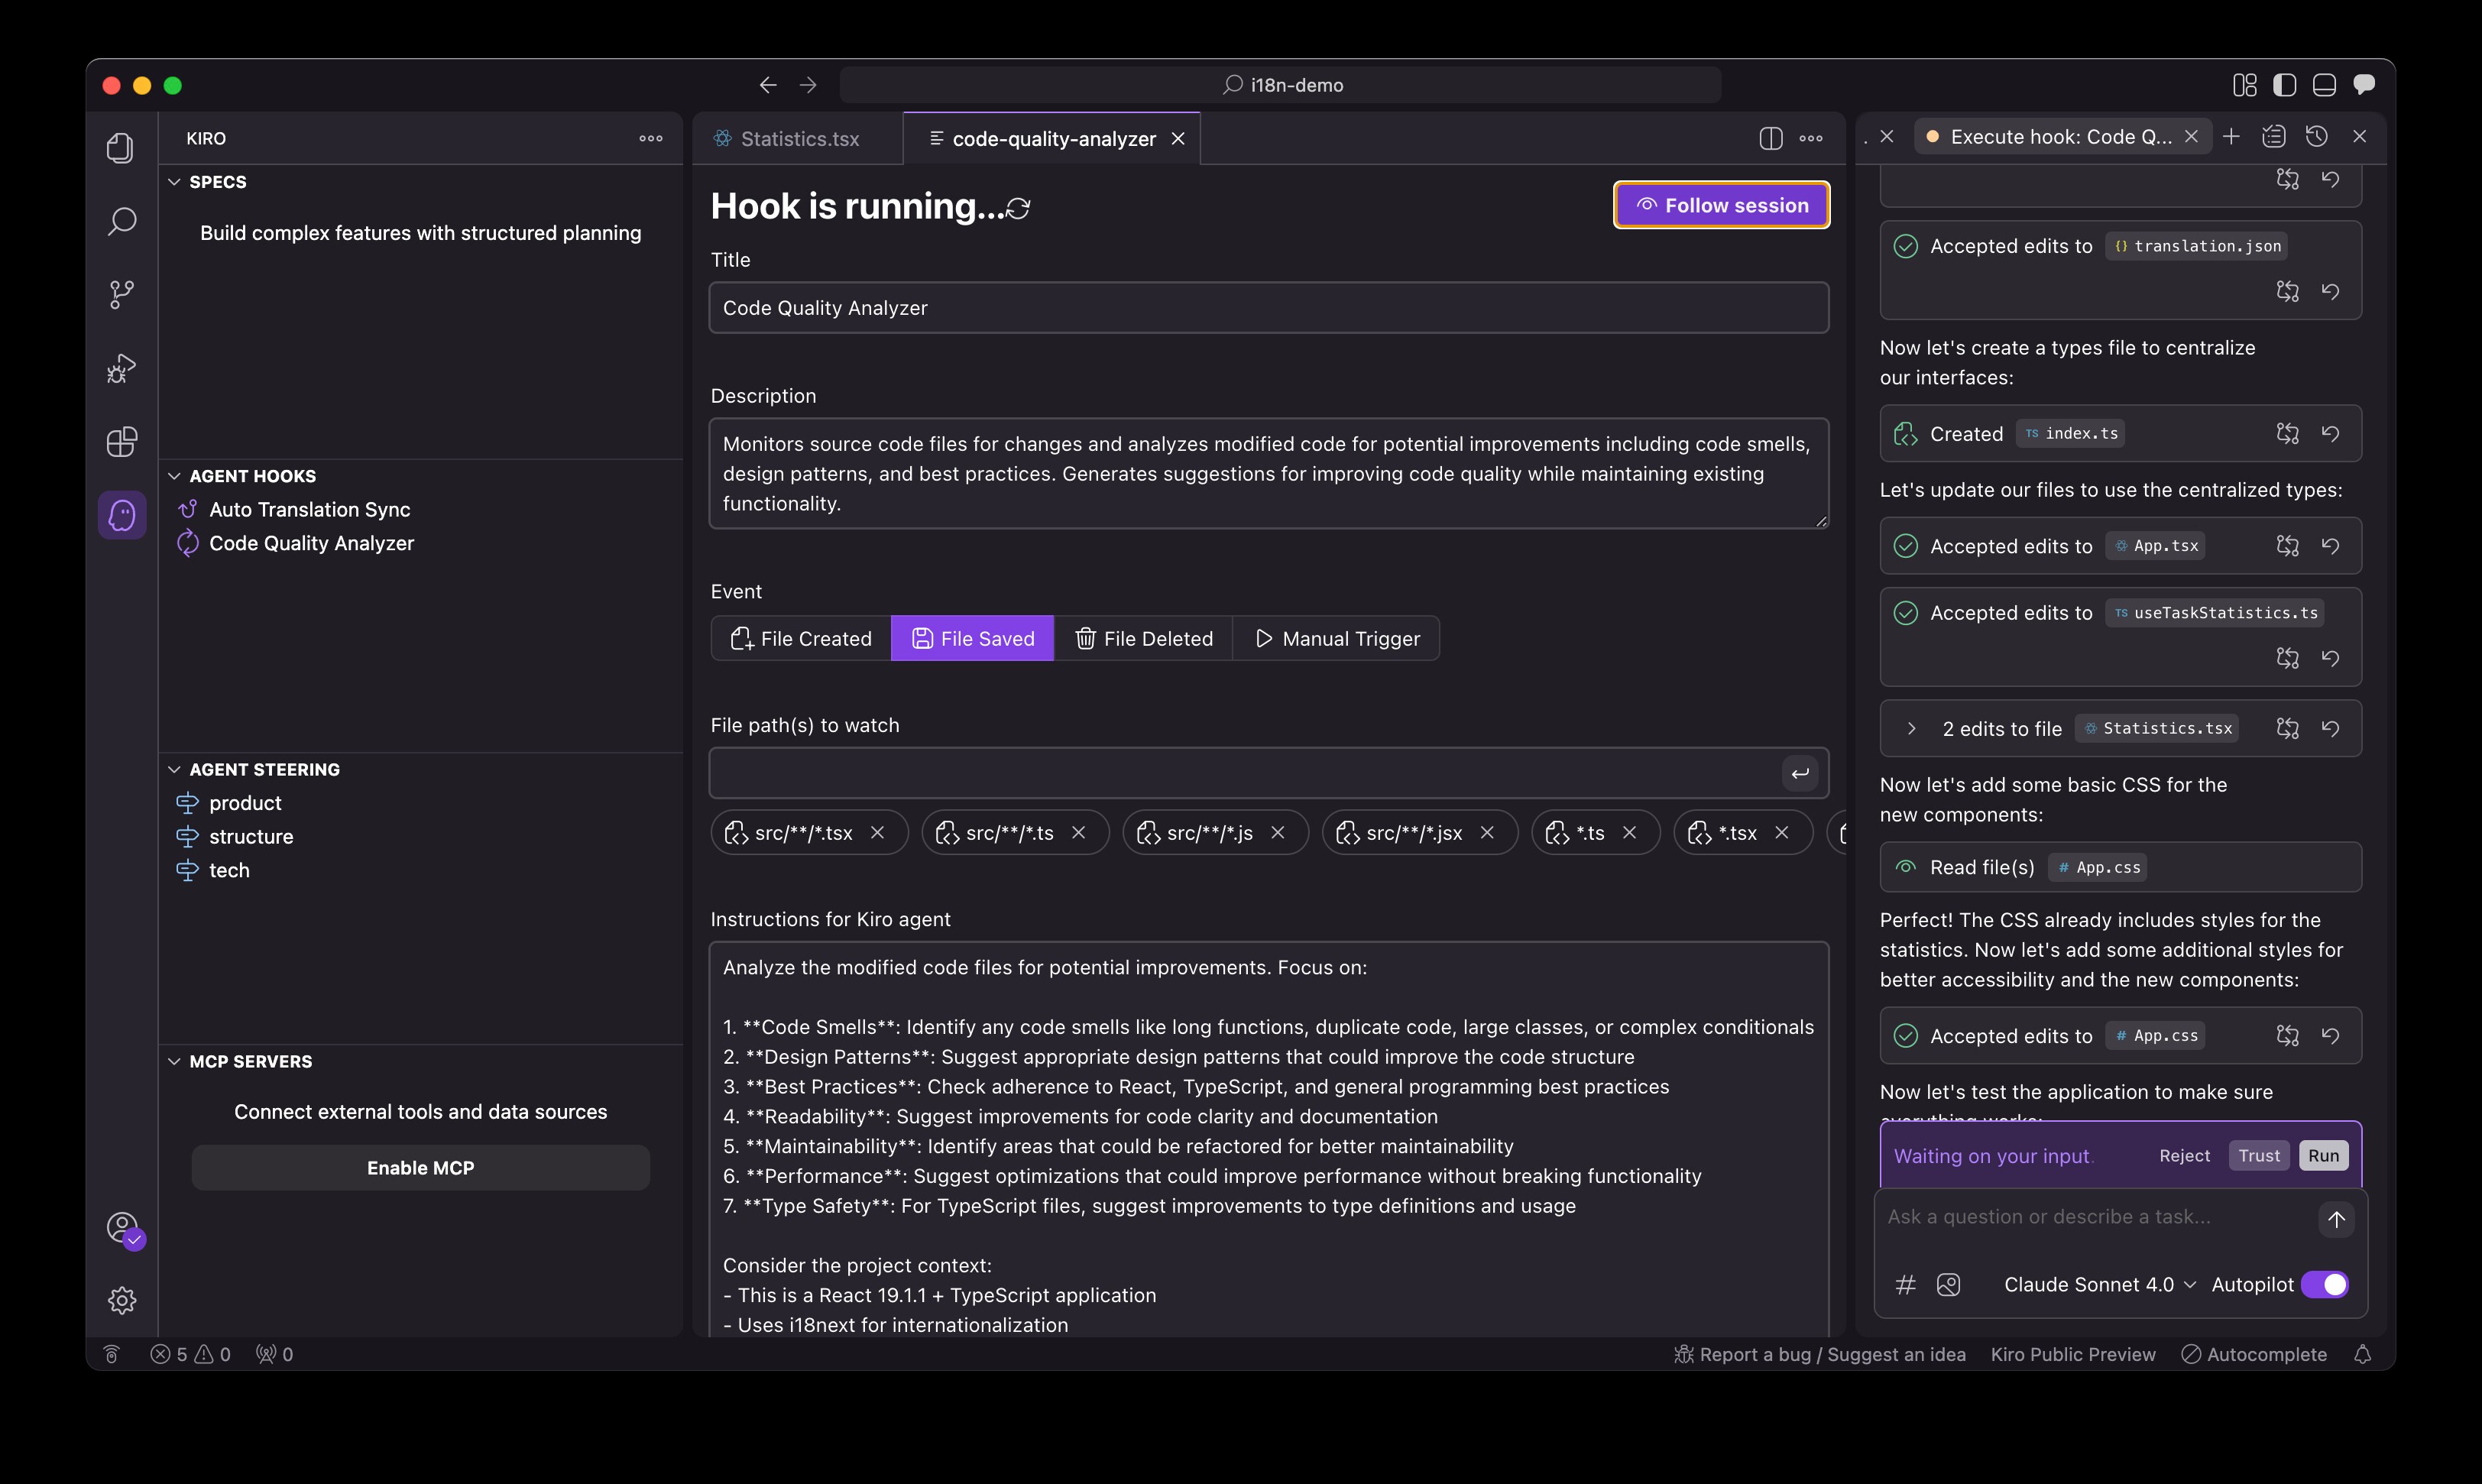Viewport: 2482px width, 1484px height.
Task: Open the Extensions panel icon
Action: [121, 441]
